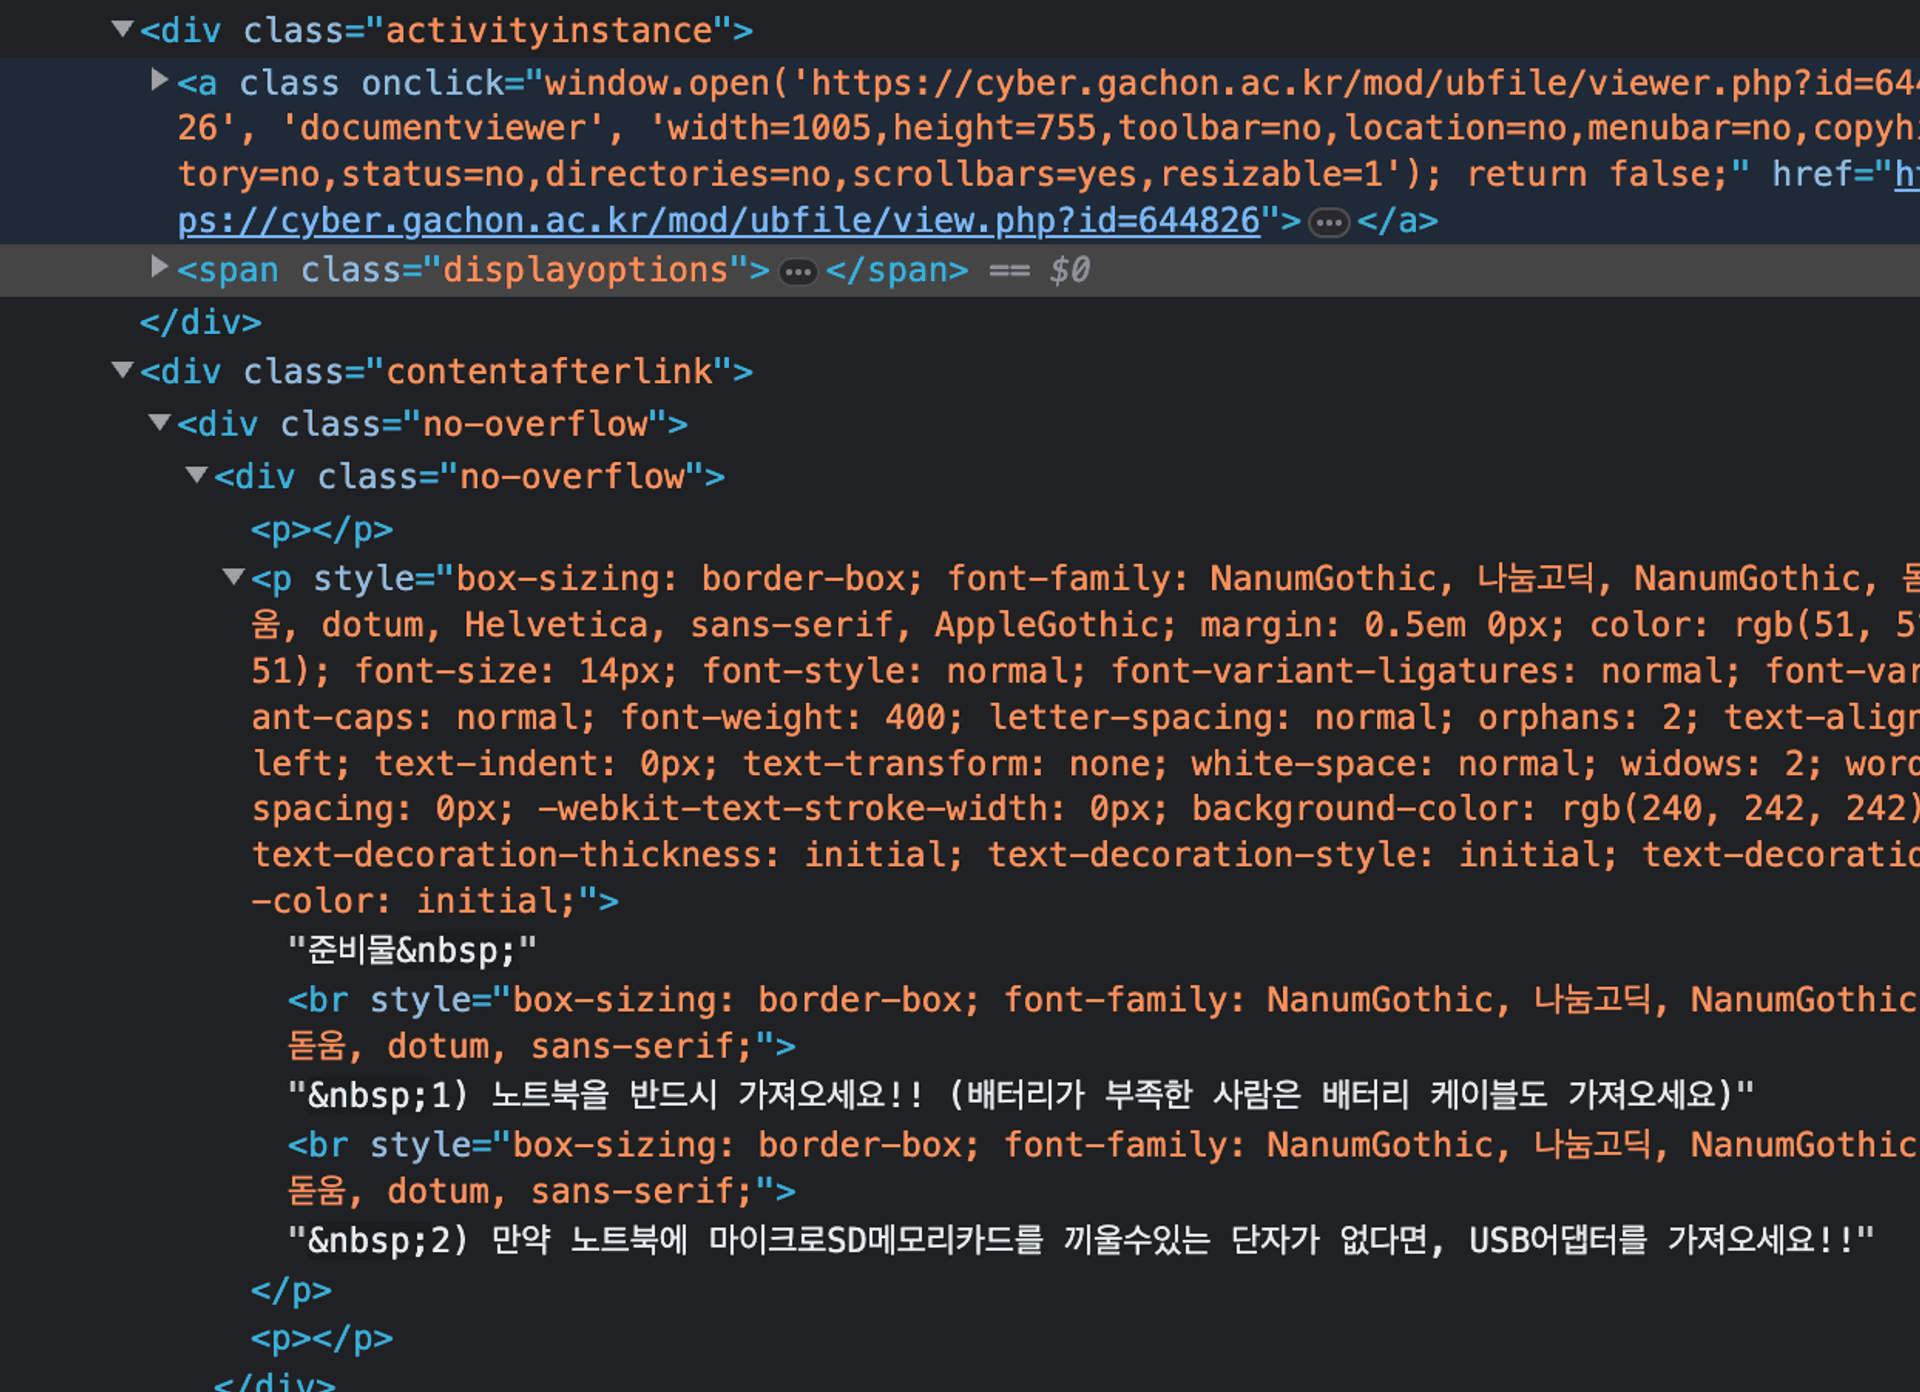Expand the displayoptions span node
Screen dimensions: 1920x1392
click(x=158, y=268)
